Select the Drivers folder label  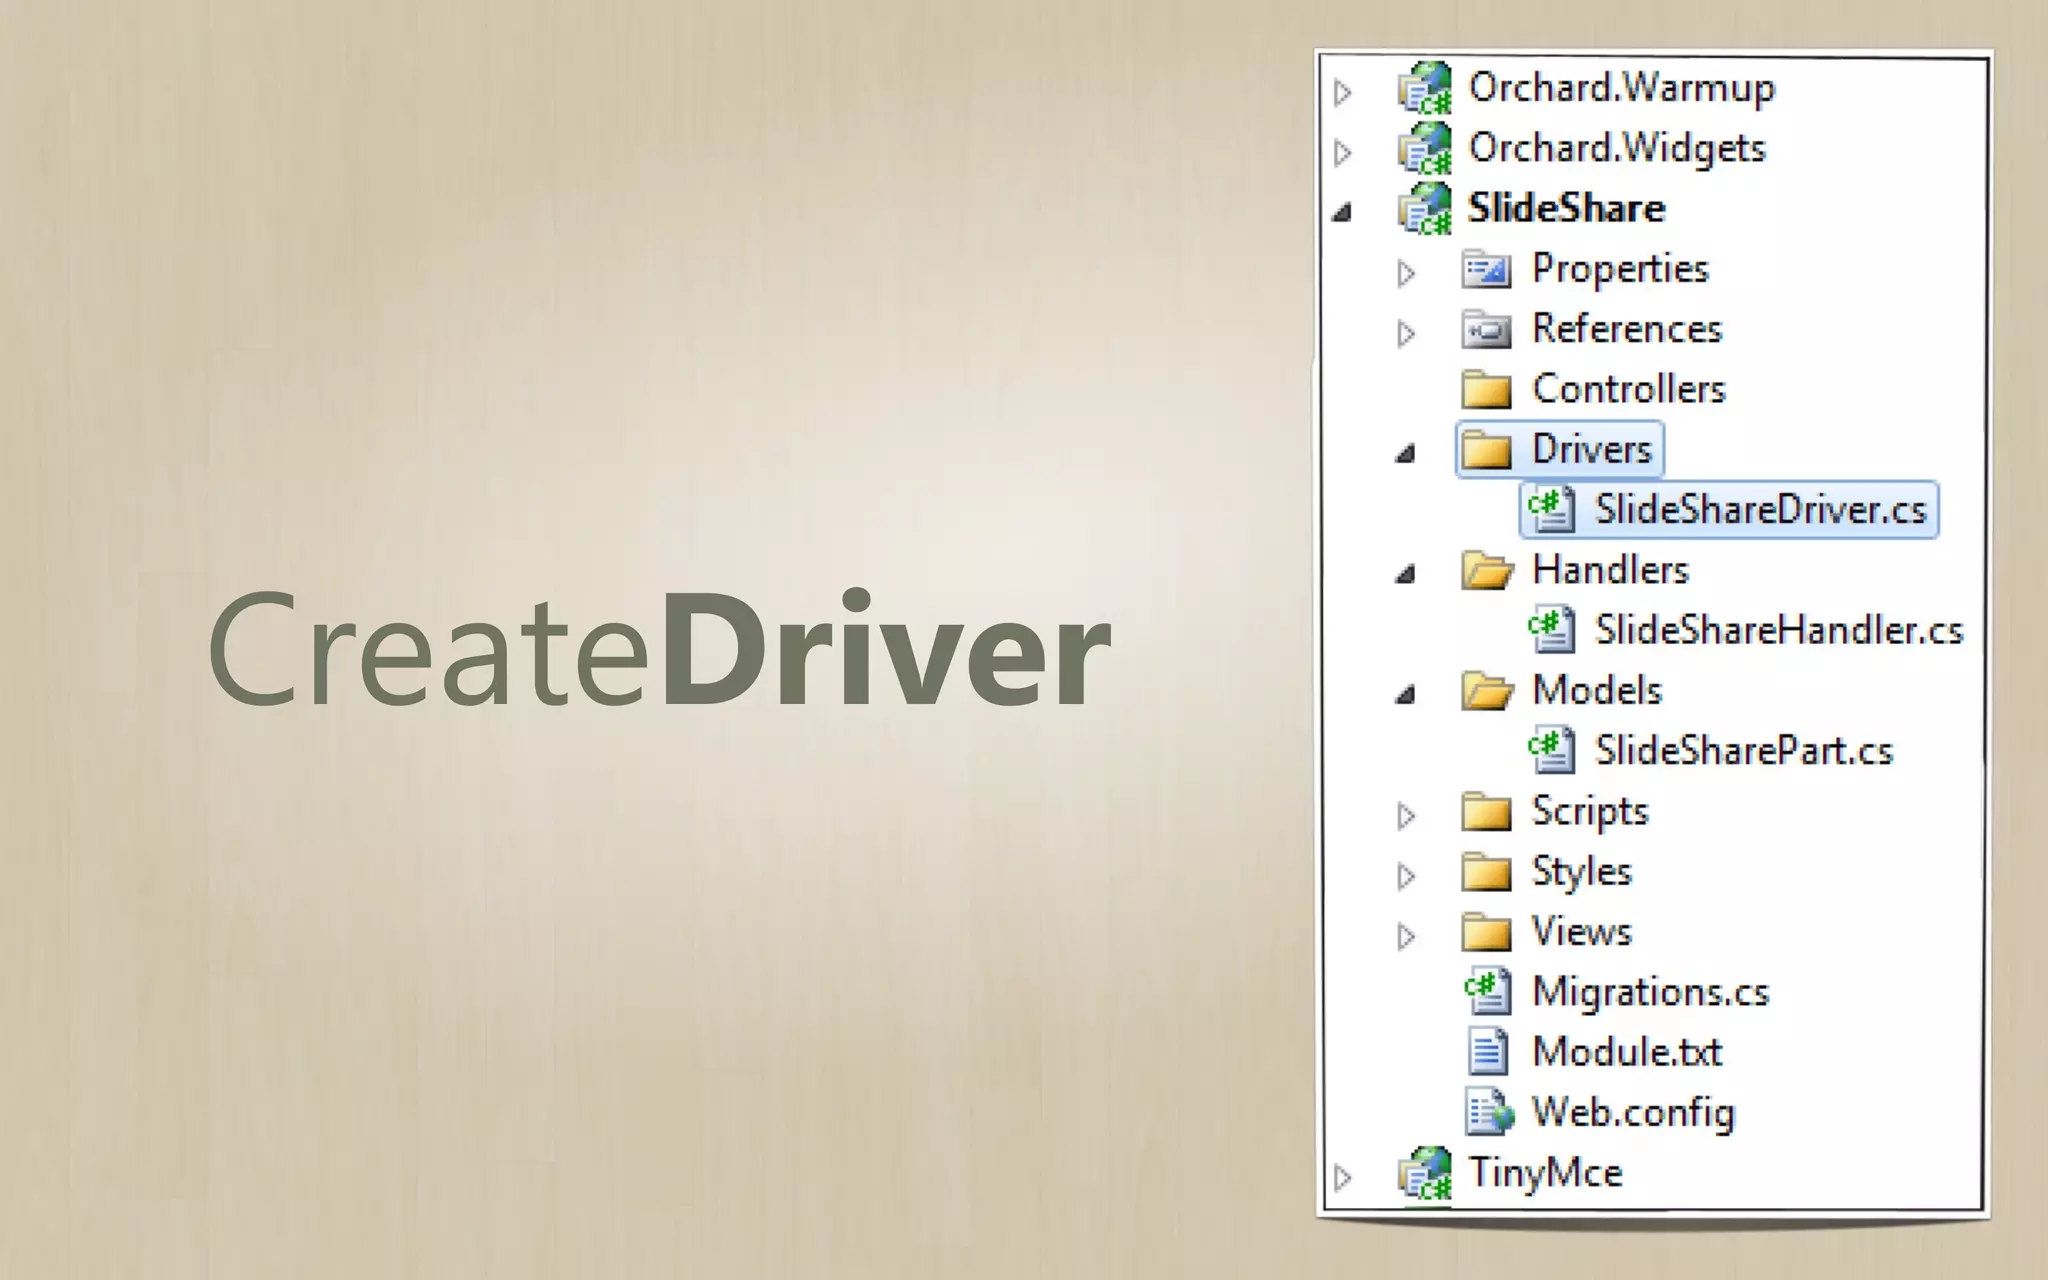(1591, 450)
